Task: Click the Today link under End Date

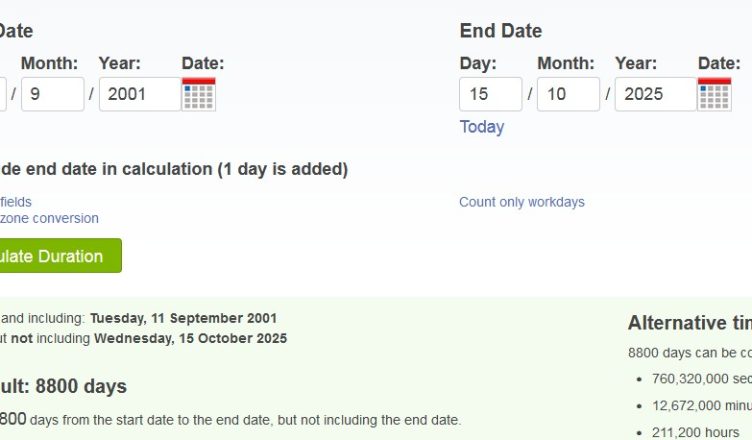Action: (x=481, y=127)
